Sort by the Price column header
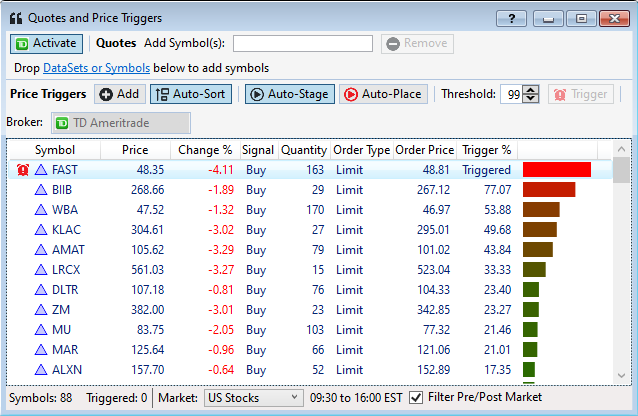638x416 pixels. (x=135, y=150)
